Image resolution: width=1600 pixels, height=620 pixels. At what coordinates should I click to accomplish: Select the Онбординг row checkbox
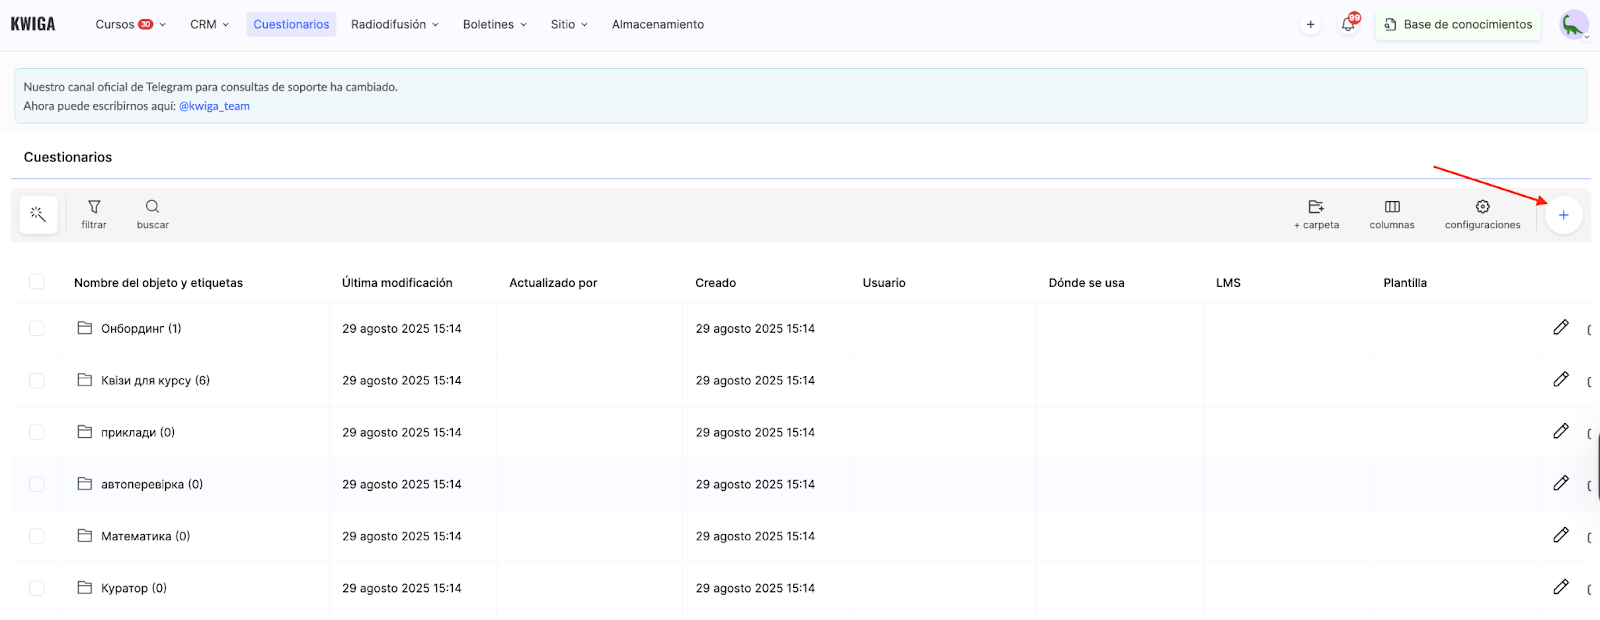(x=37, y=329)
